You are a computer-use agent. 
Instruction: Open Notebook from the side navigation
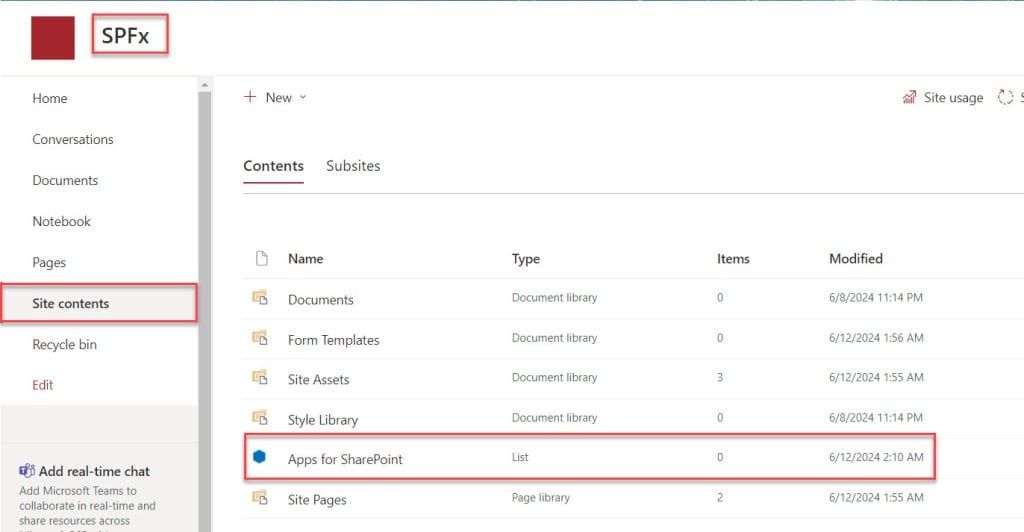(x=61, y=221)
